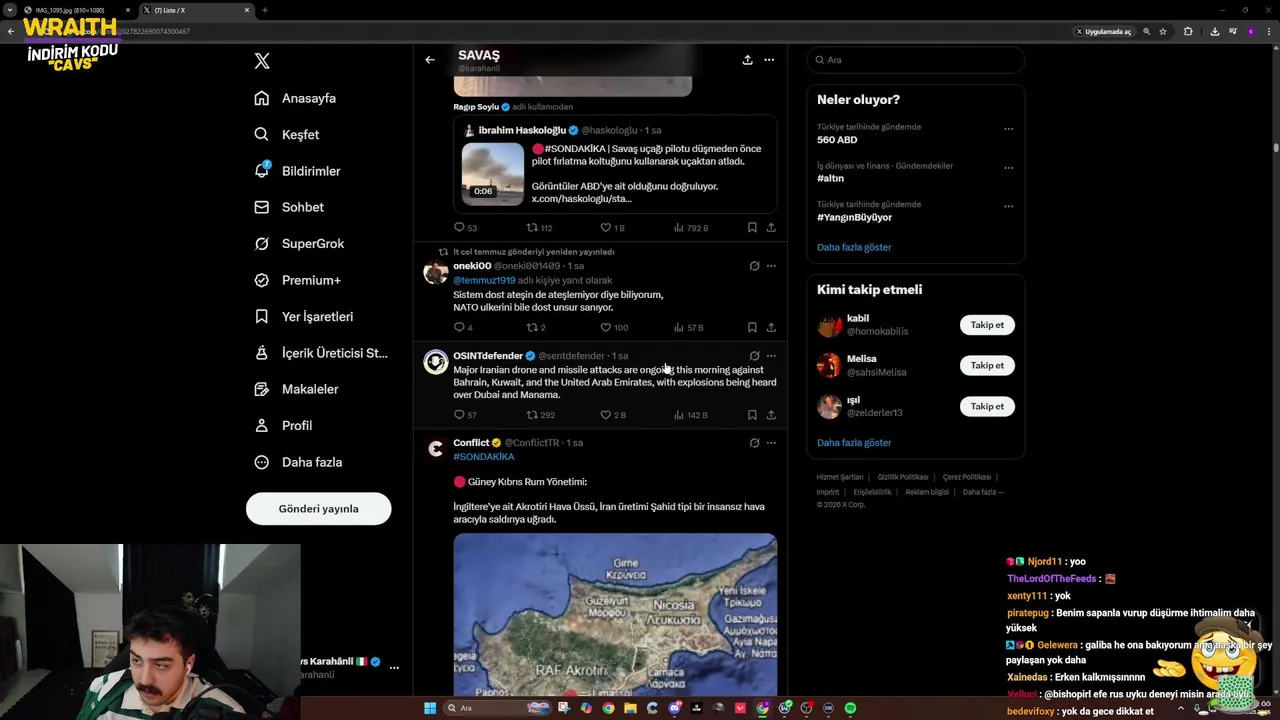The height and width of the screenshot is (720, 1280).
Task: Open more options on OSINTdefender post
Action: coord(771,356)
